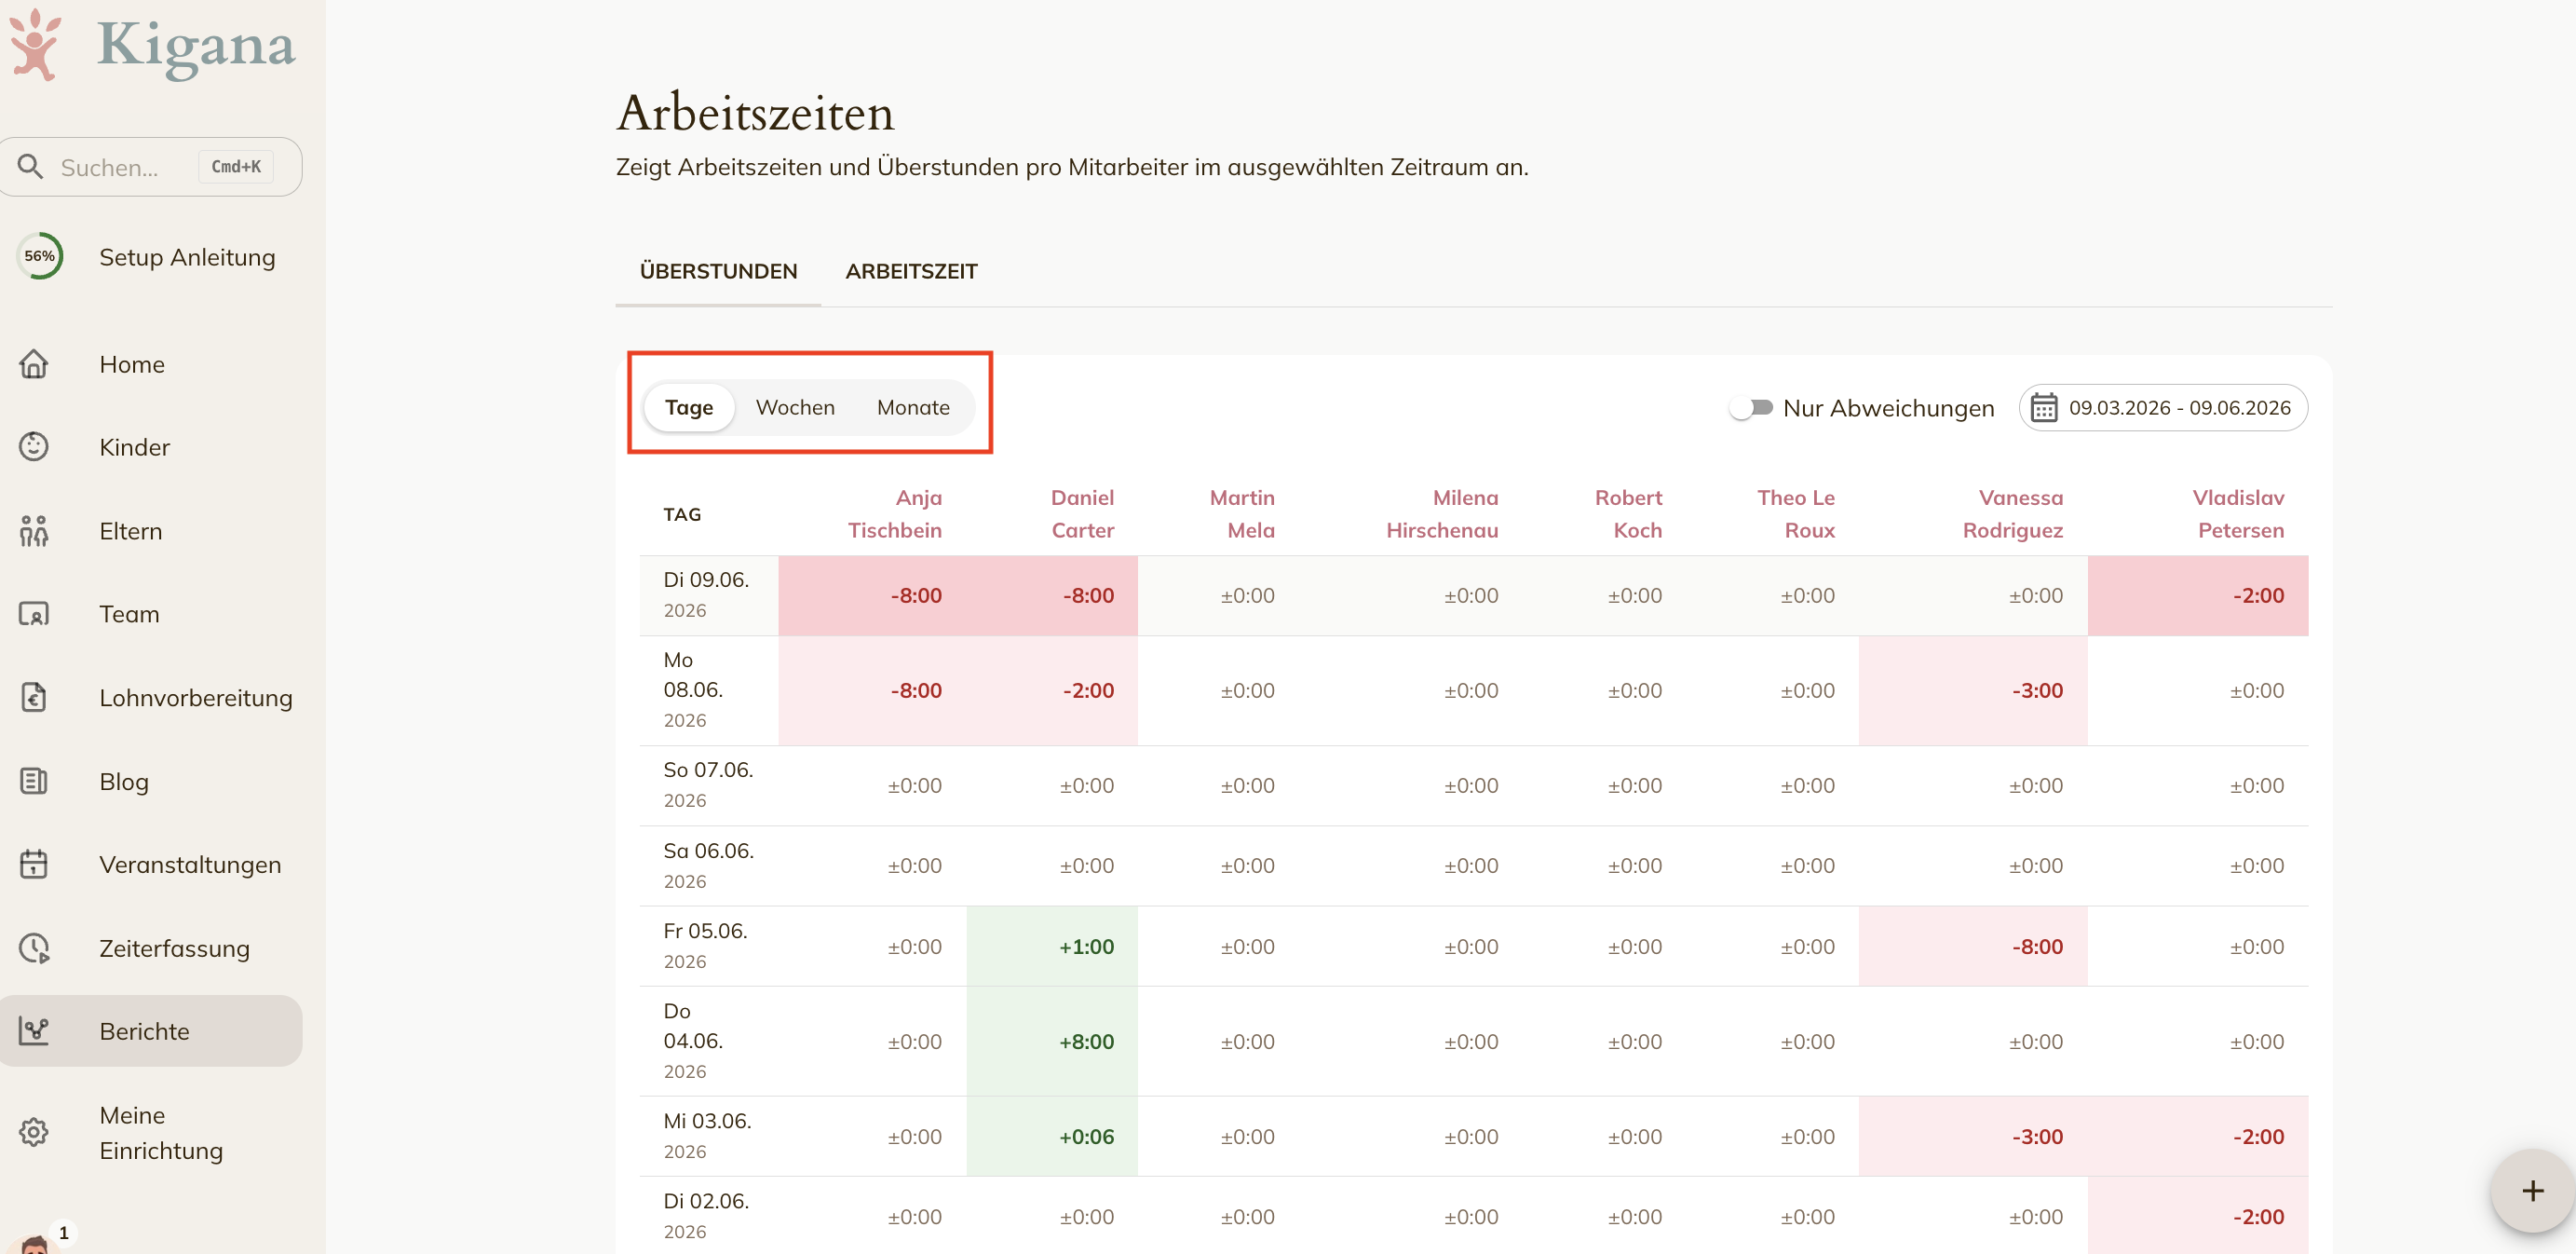Open Veranstaltungen via the calendar icon
The height and width of the screenshot is (1254, 2576).
(34, 864)
